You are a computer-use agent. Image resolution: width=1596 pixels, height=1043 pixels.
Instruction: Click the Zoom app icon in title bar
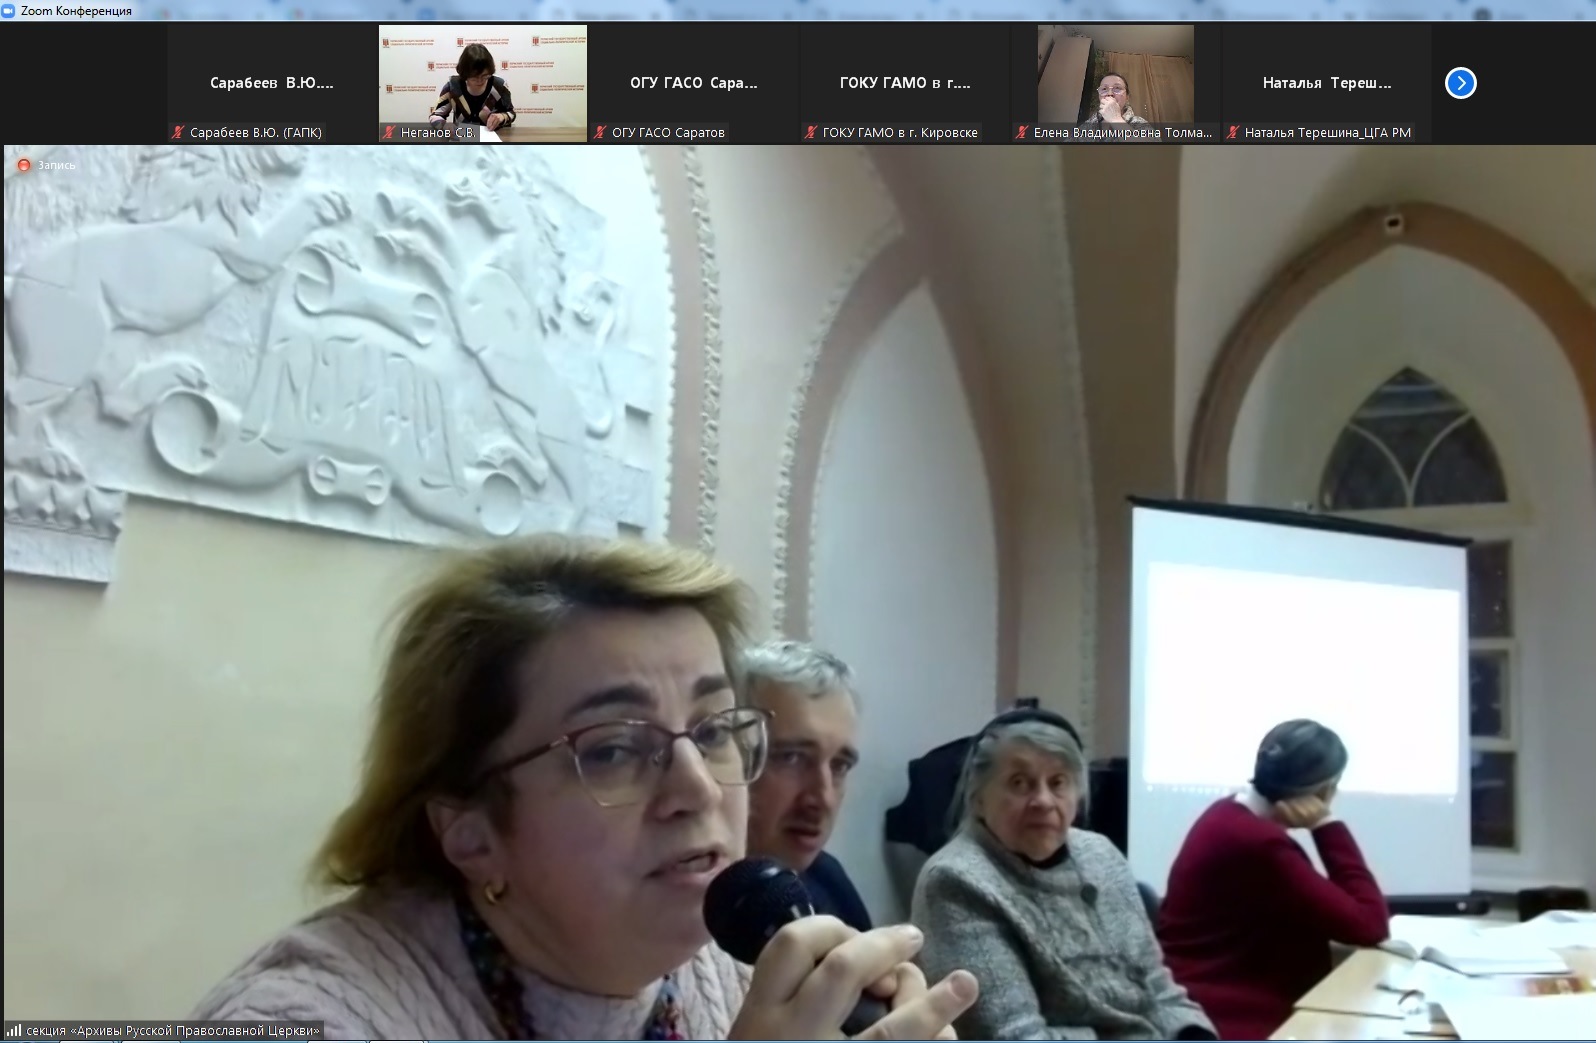coord(9,11)
